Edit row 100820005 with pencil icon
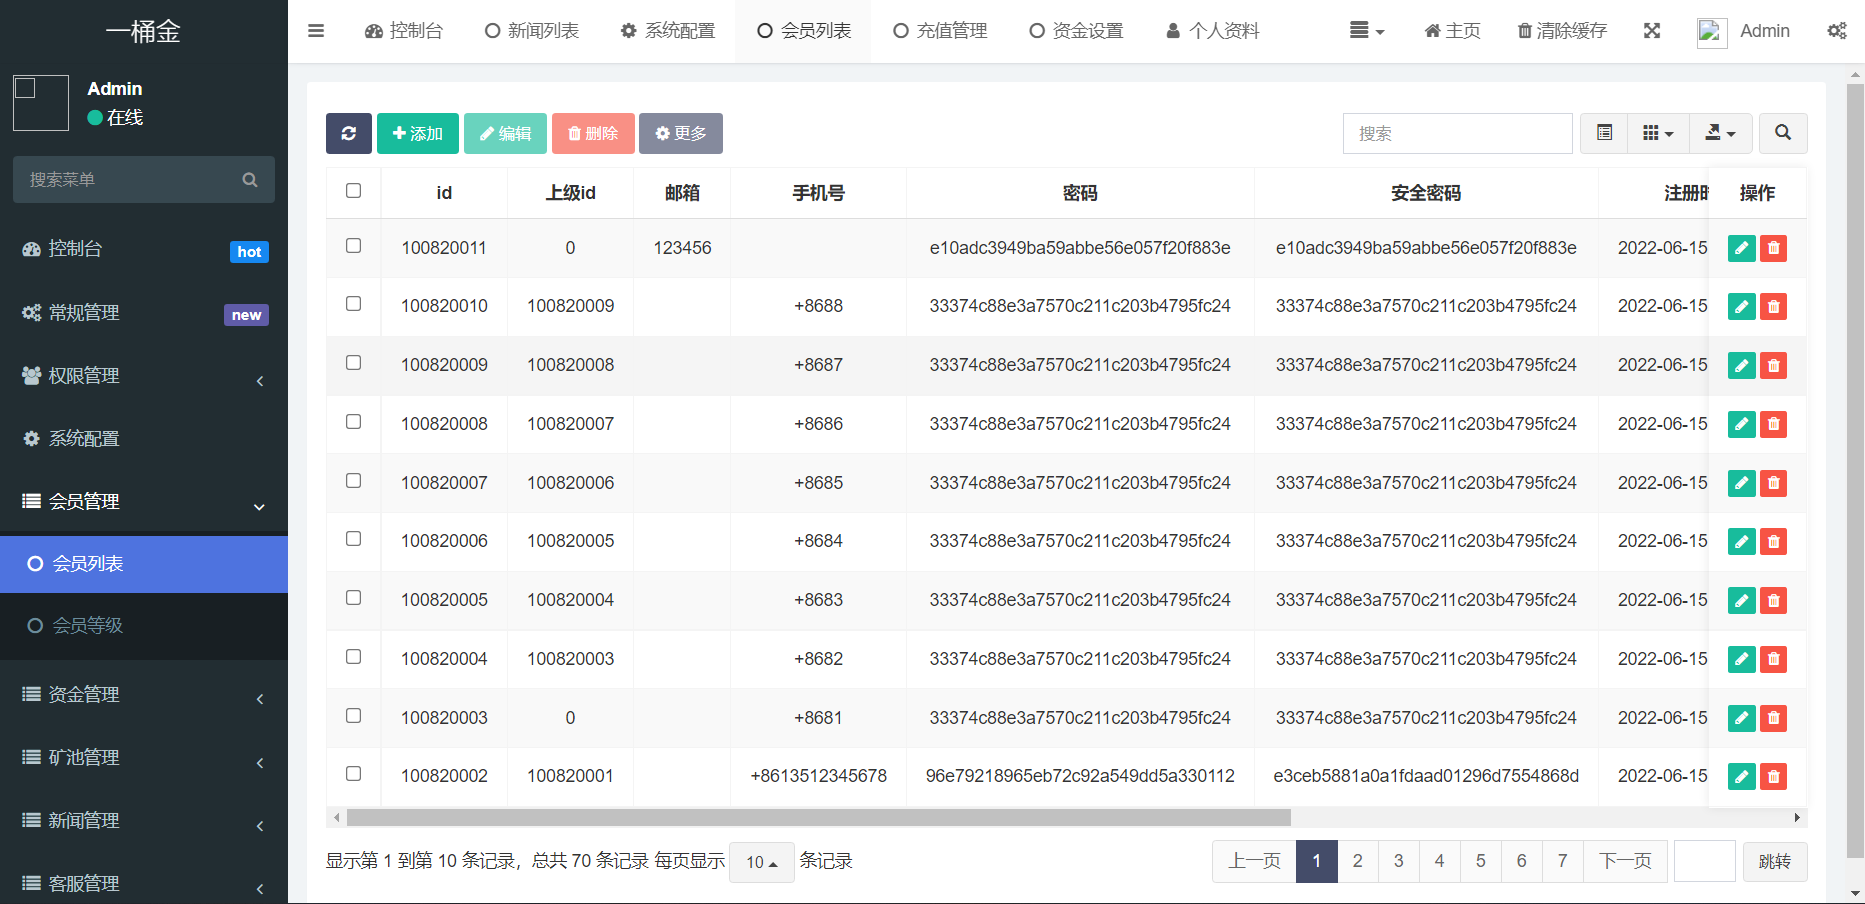 click(1742, 600)
